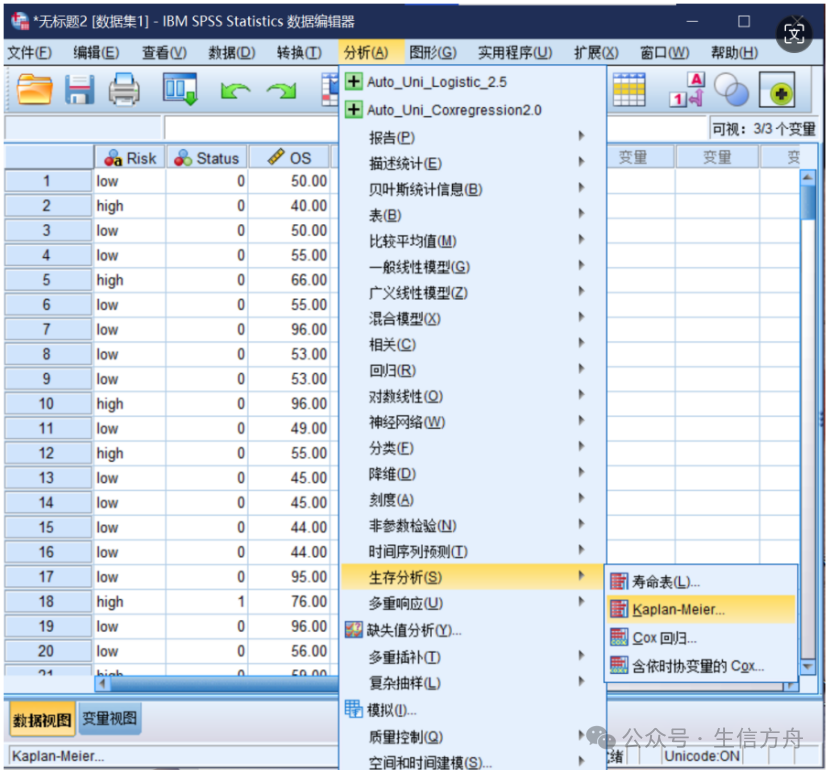Run the Auto_Uni_Logistic_2.5 extension
Viewport: 830px width, 771px height.
click(473, 82)
